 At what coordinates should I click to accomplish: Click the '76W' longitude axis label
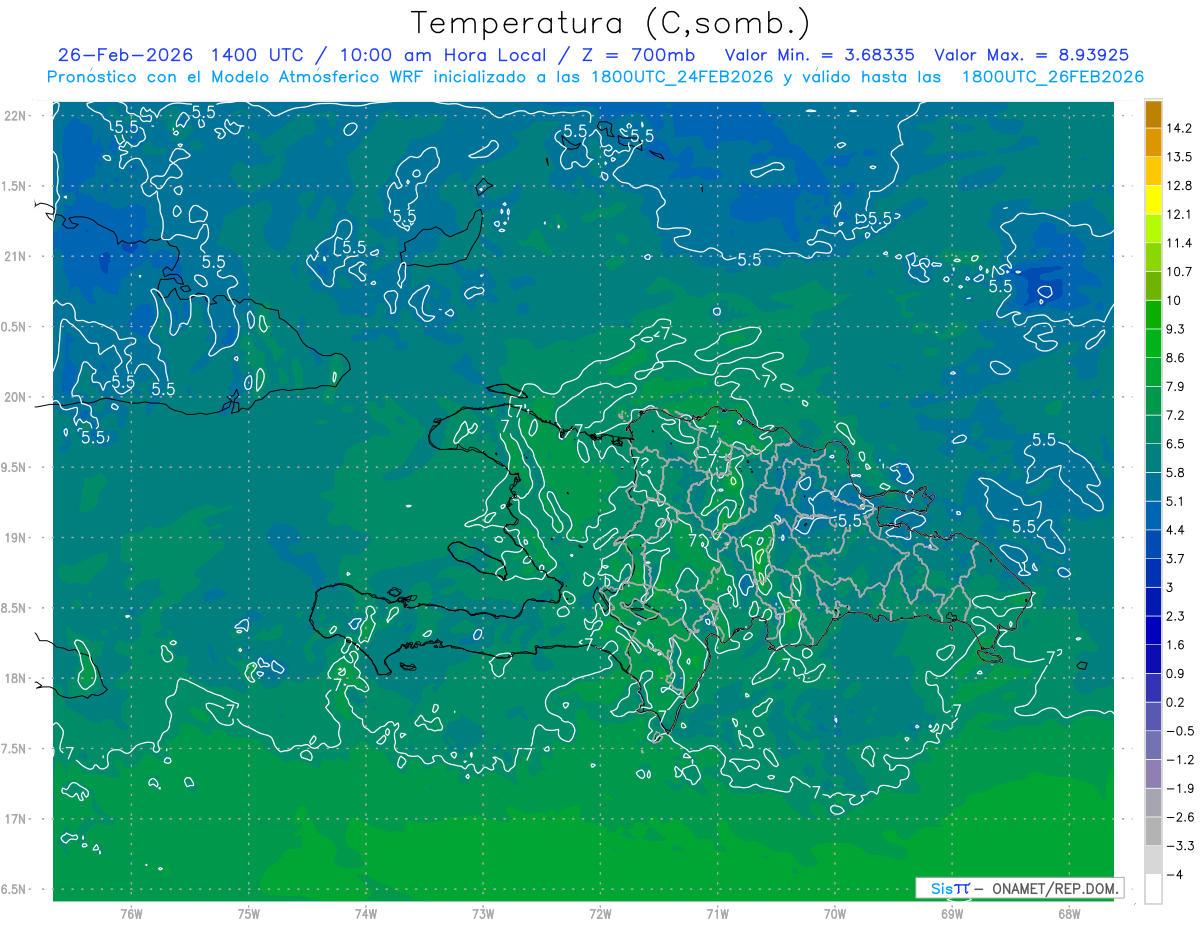[131, 913]
